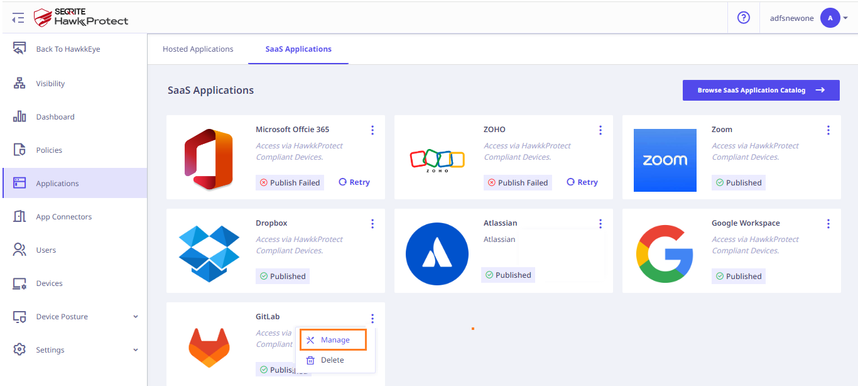Screen dimensions: 858x386
Task: Click Published status on Google Workspace card
Action: (738, 276)
